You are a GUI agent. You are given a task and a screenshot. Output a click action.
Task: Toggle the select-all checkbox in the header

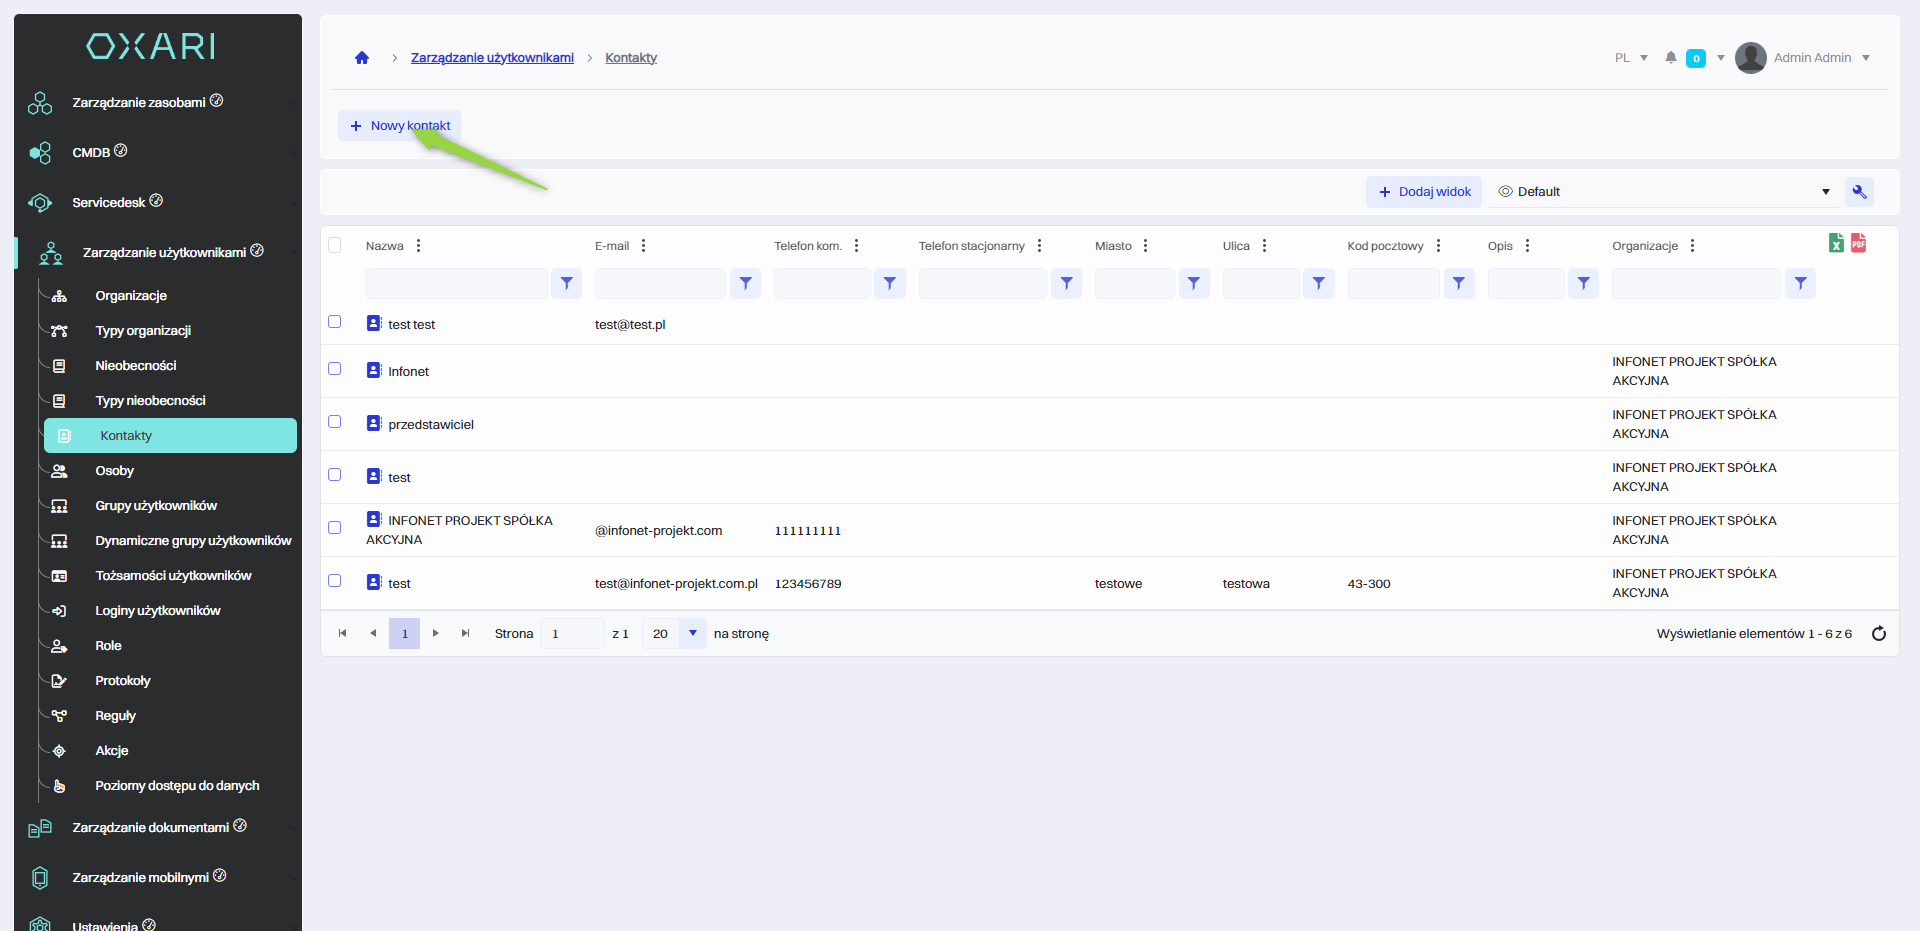pyautogui.click(x=335, y=245)
